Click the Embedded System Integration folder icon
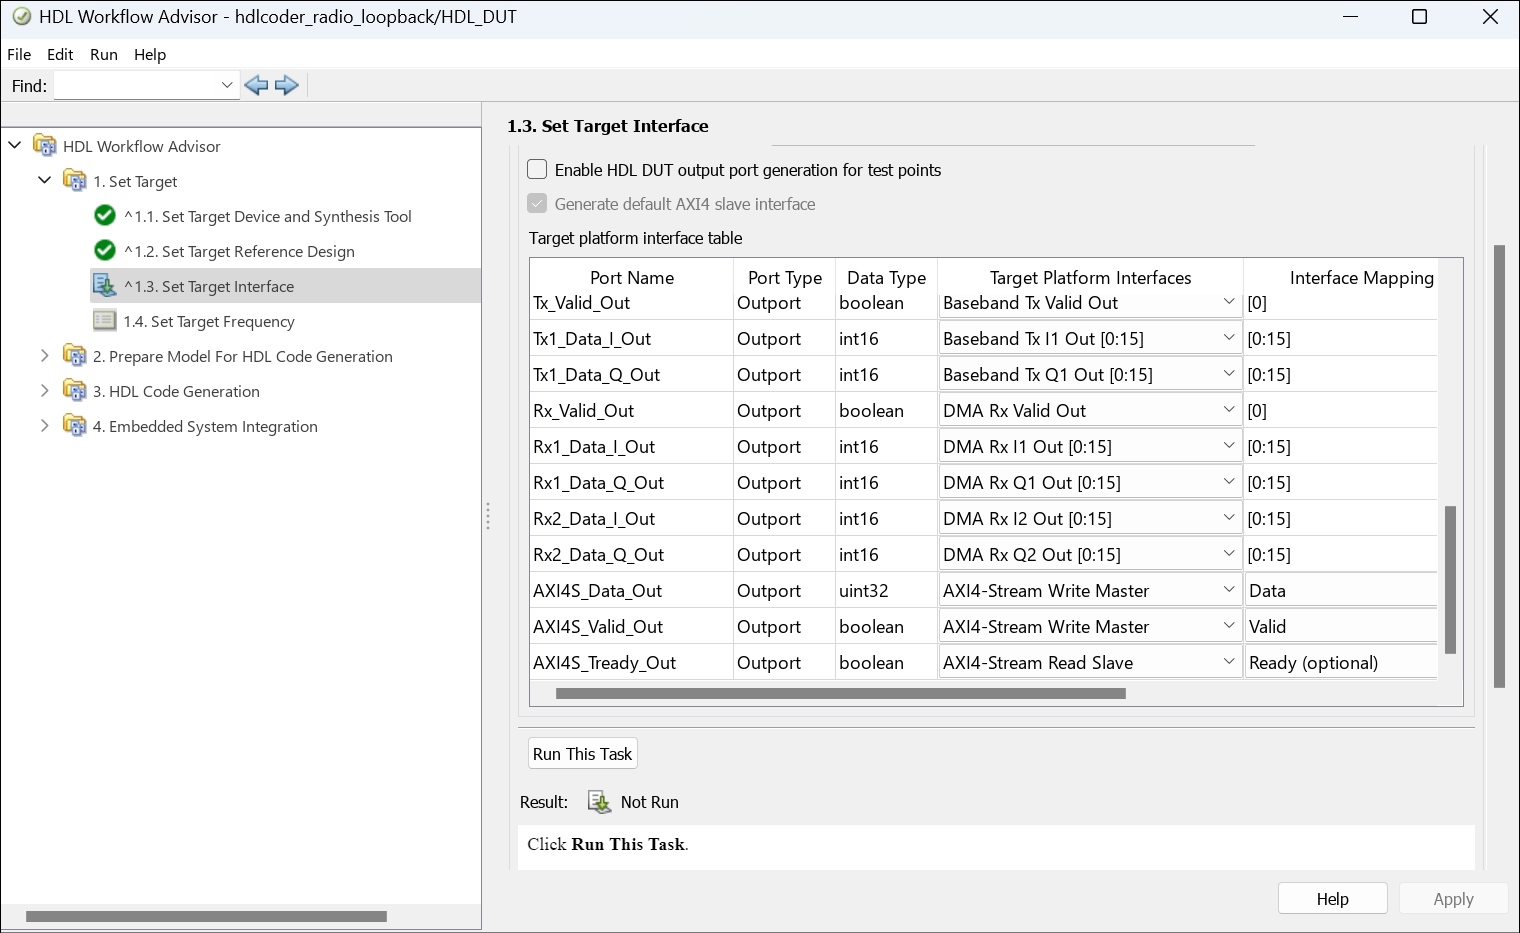 tap(75, 426)
